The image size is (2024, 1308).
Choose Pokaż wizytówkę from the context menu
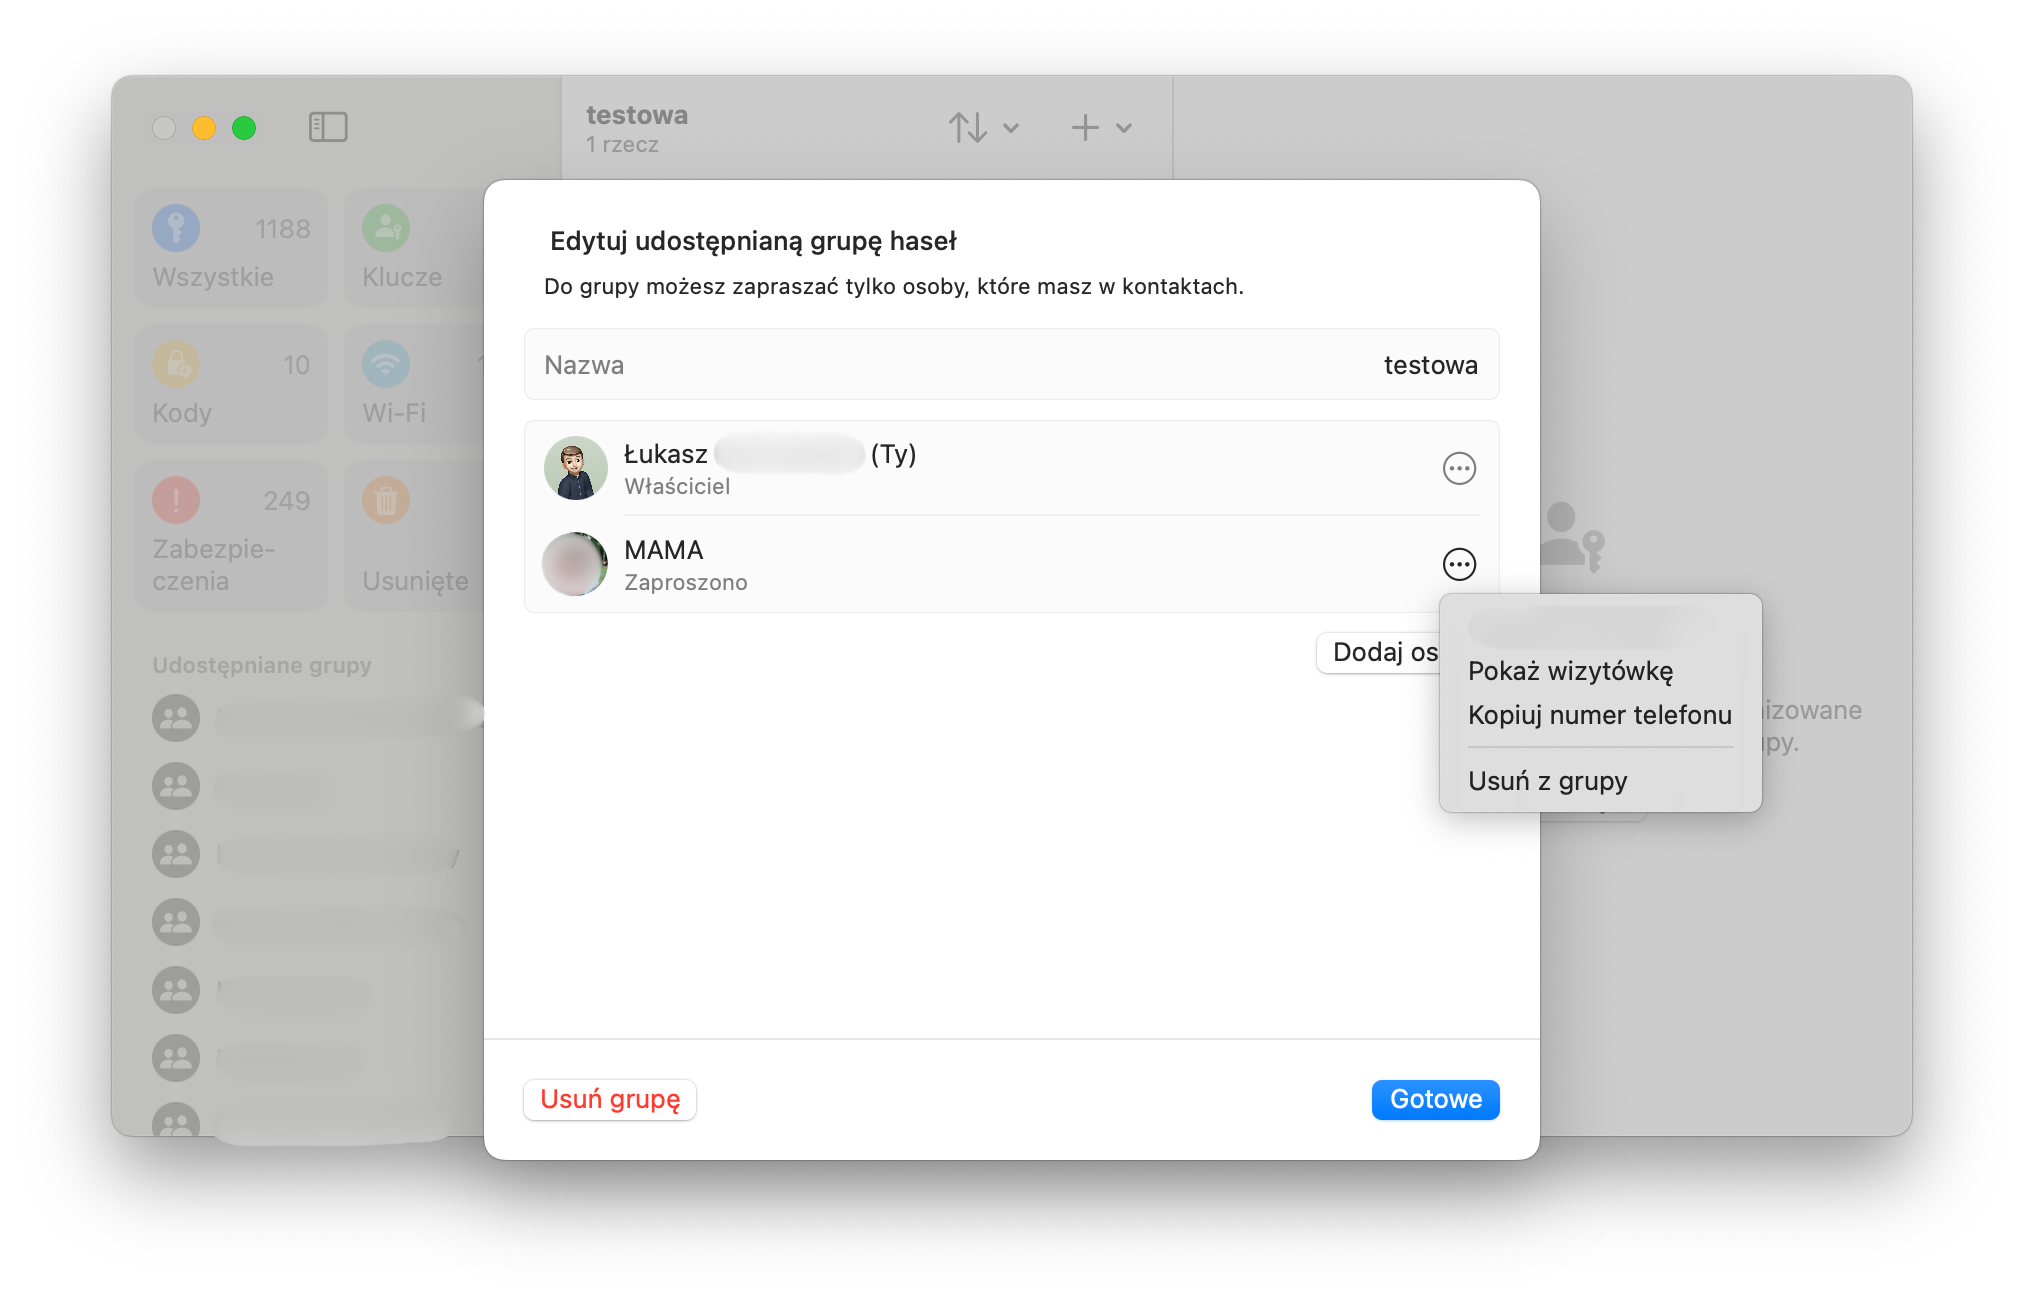(x=1570, y=671)
